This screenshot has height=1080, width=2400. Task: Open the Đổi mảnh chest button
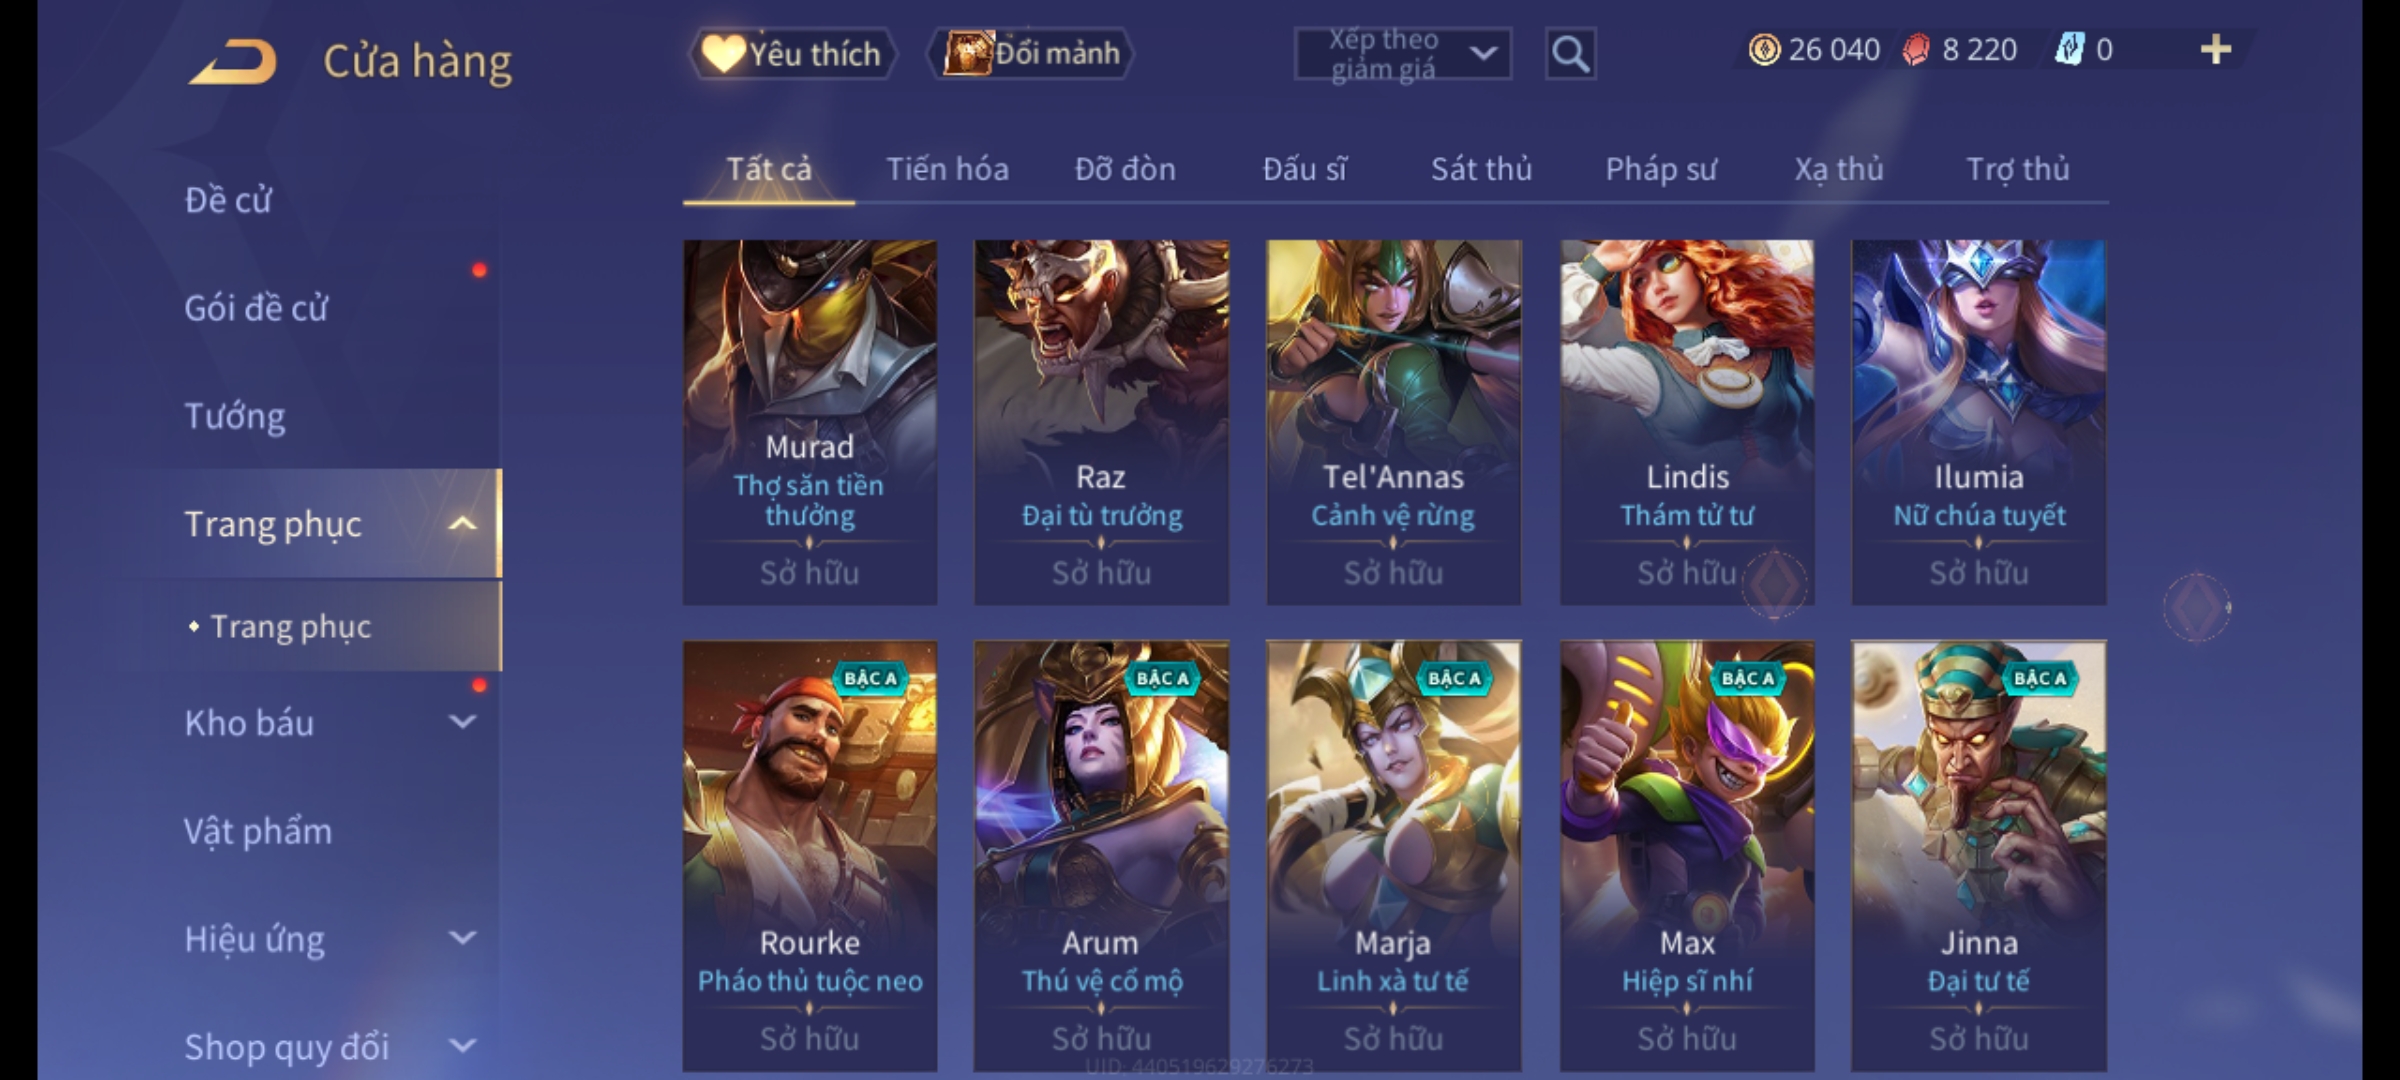pyautogui.click(x=1031, y=53)
